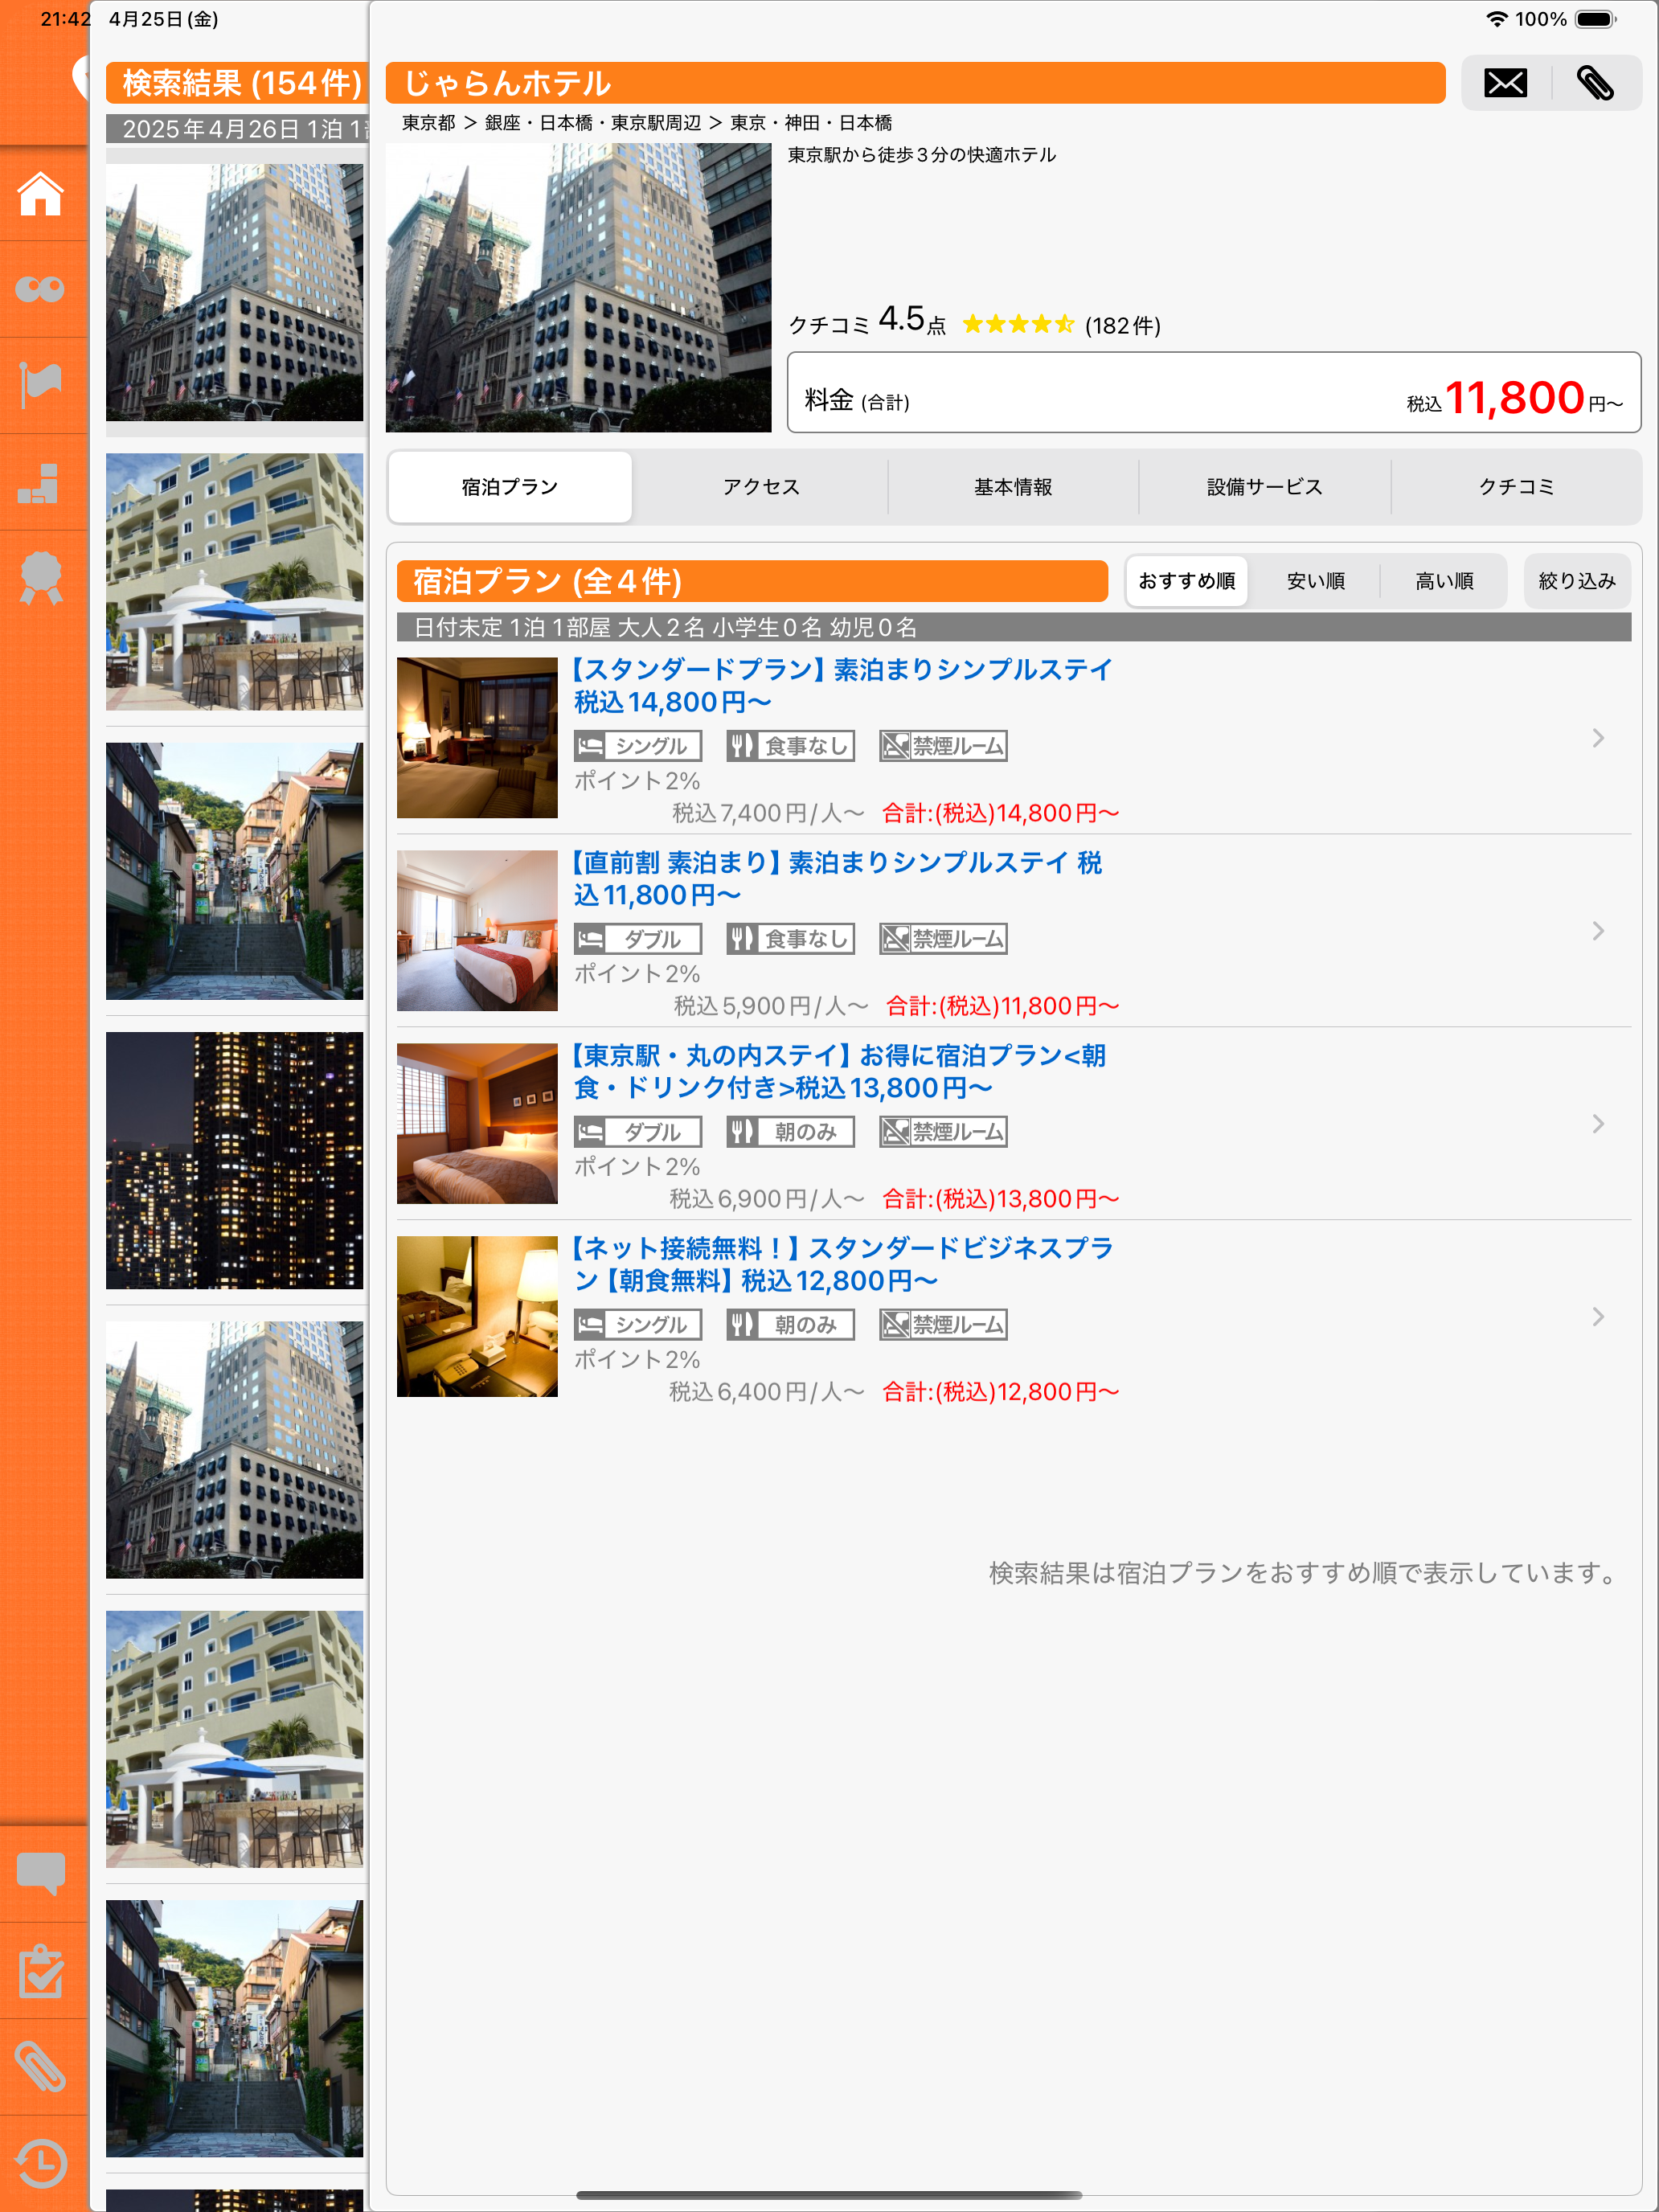Tap 東京・神田・日本橋 breadcrumb

811,123
